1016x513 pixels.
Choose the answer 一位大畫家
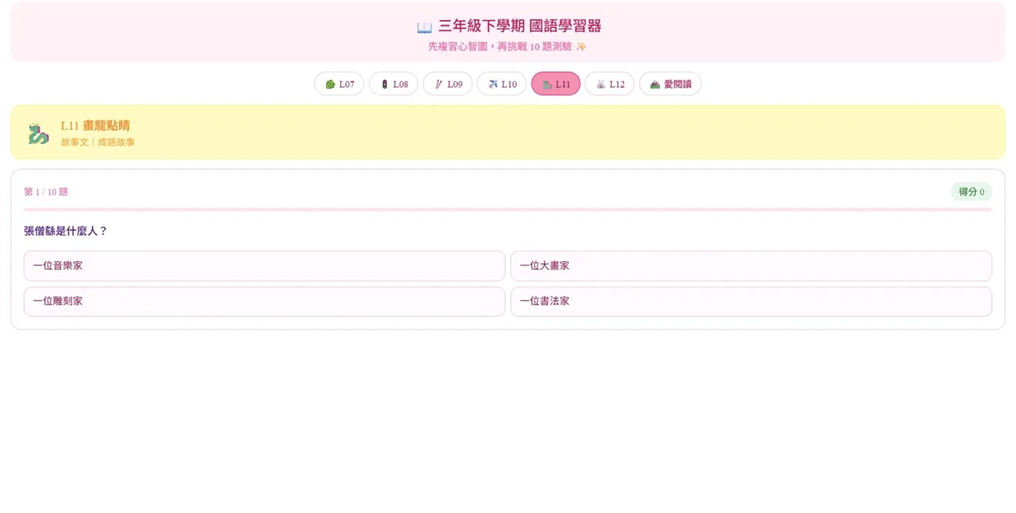(751, 266)
